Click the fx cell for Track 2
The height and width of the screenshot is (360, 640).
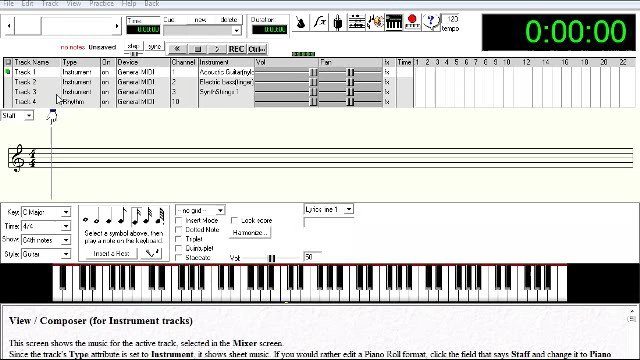pyautogui.click(x=387, y=82)
